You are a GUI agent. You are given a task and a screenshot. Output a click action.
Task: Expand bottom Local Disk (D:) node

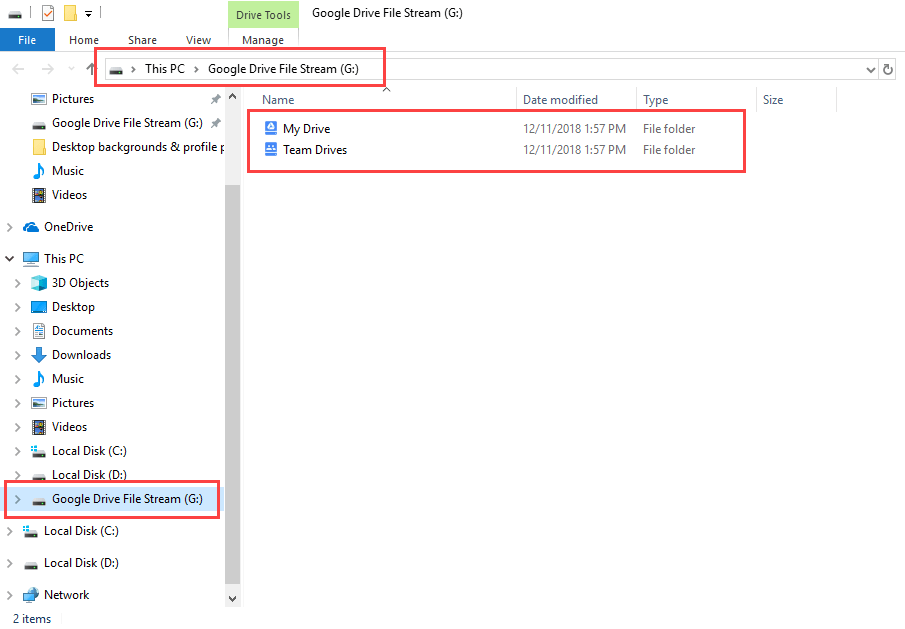pos(9,563)
